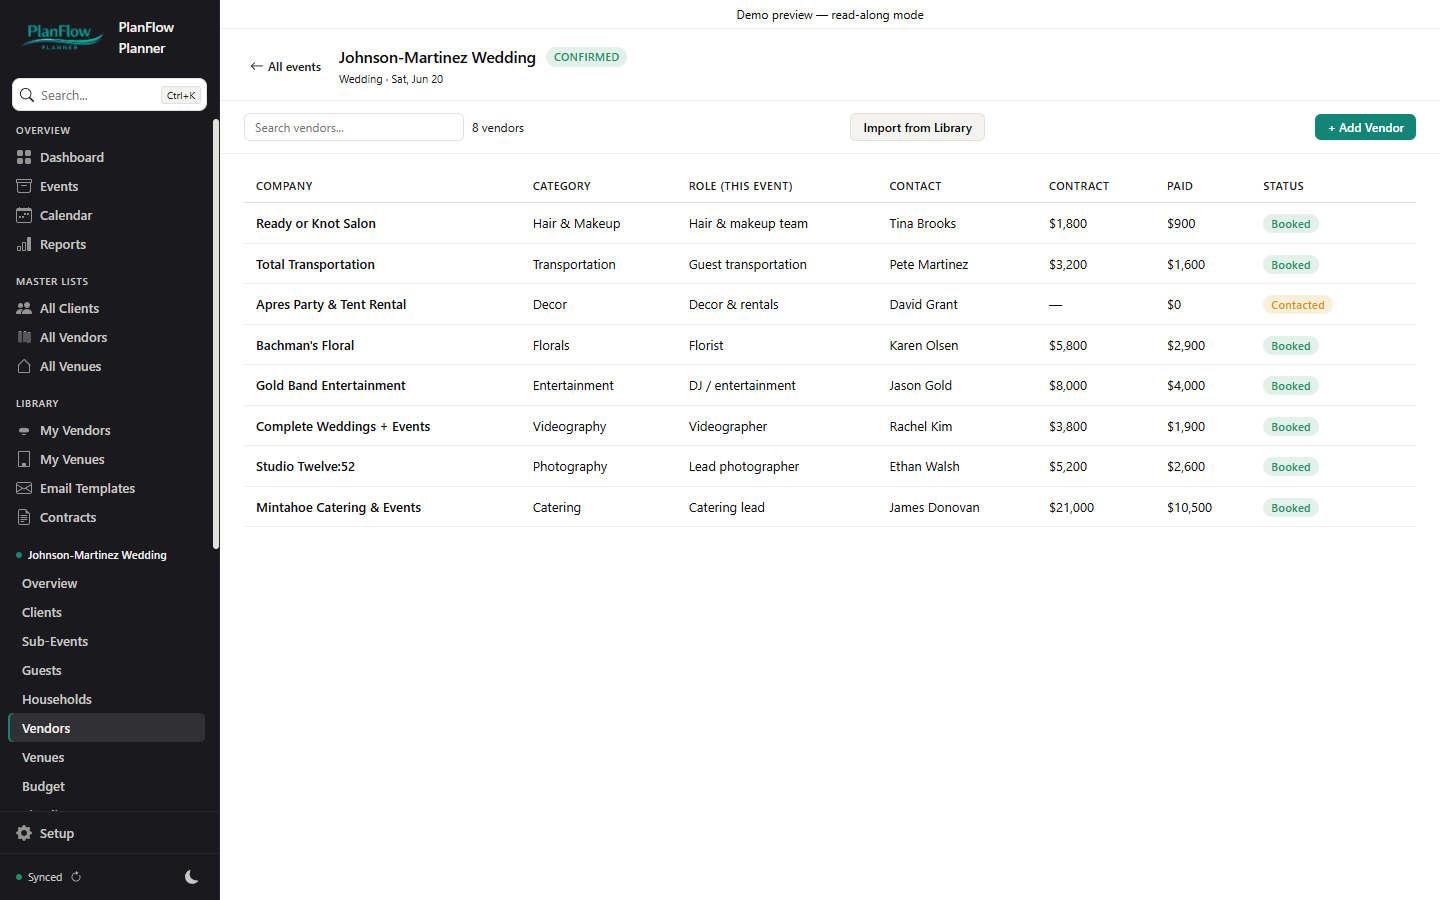The image size is (1440, 900).
Task: Click the 8 vendors count label
Action: pos(498,128)
